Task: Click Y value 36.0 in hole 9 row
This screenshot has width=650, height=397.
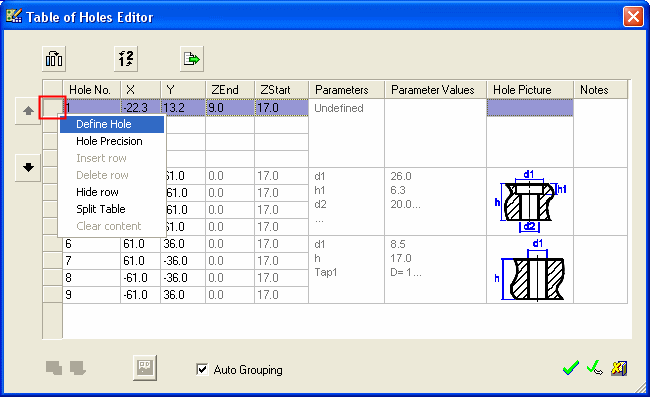Action: tap(183, 295)
